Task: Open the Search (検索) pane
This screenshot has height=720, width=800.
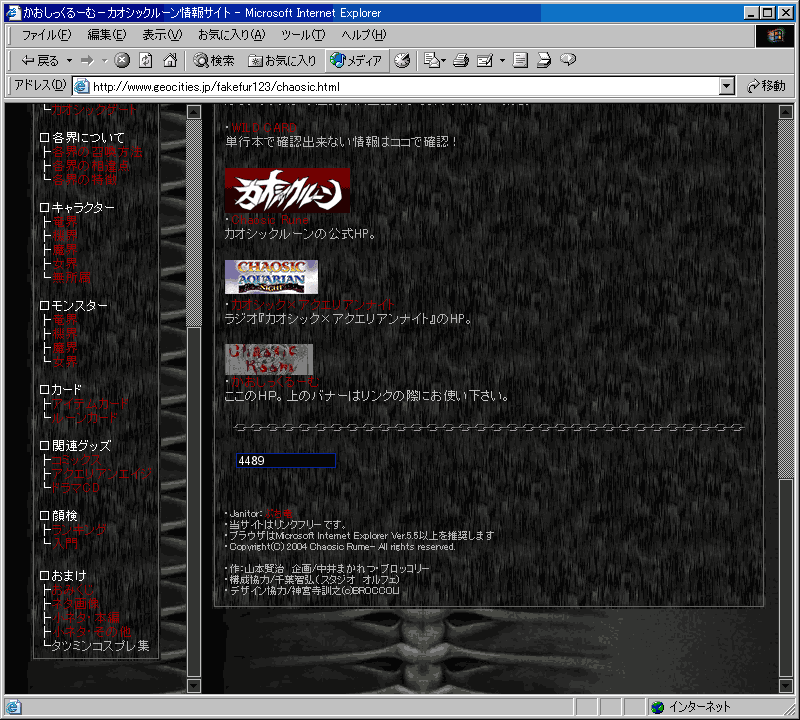Action: point(214,61)
